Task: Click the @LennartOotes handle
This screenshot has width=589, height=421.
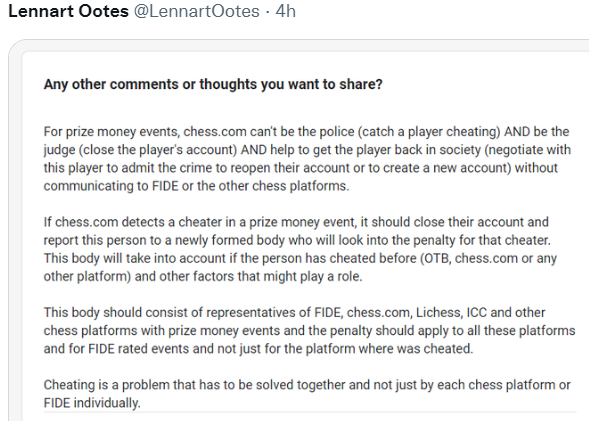Action: 197,11
